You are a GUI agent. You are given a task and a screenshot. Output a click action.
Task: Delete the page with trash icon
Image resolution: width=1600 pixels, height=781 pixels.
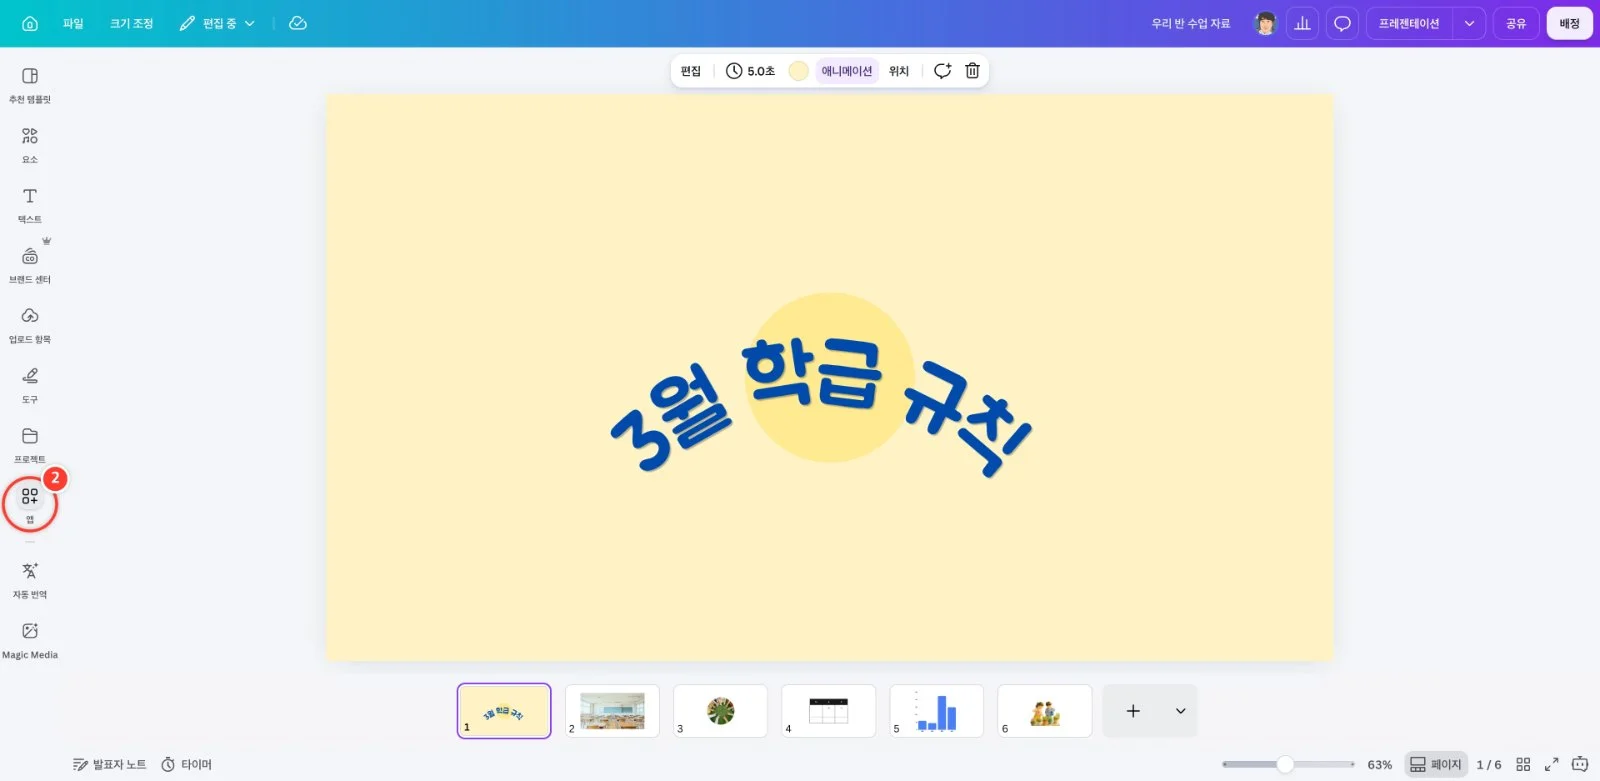pos(972,71)
